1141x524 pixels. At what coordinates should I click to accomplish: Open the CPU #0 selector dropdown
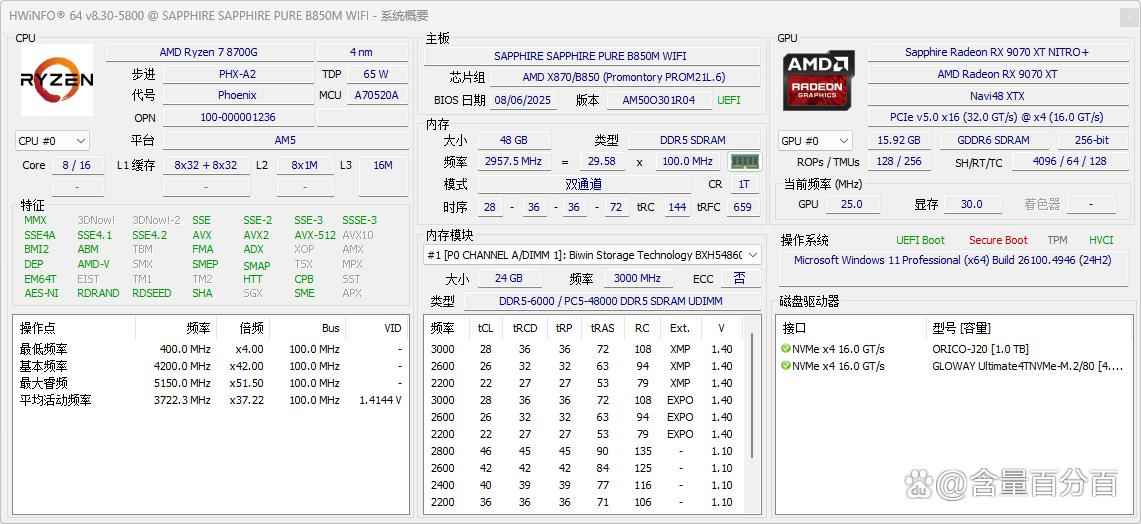(52, 140)
